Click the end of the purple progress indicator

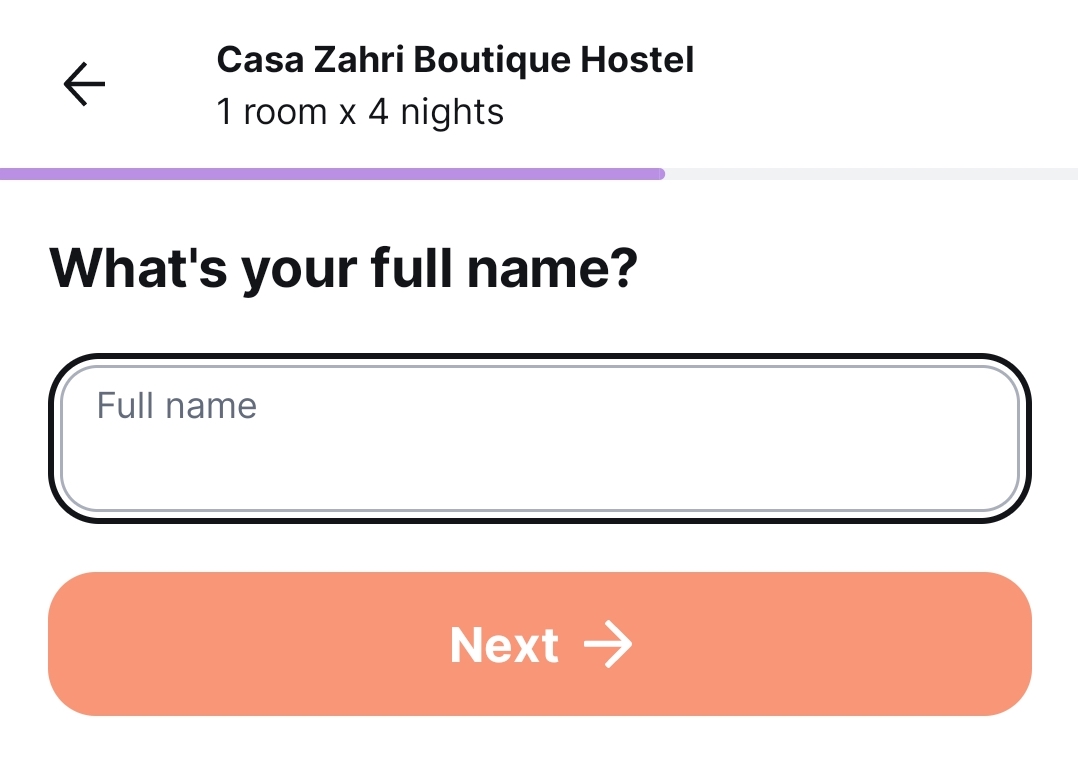pos(656,174)
